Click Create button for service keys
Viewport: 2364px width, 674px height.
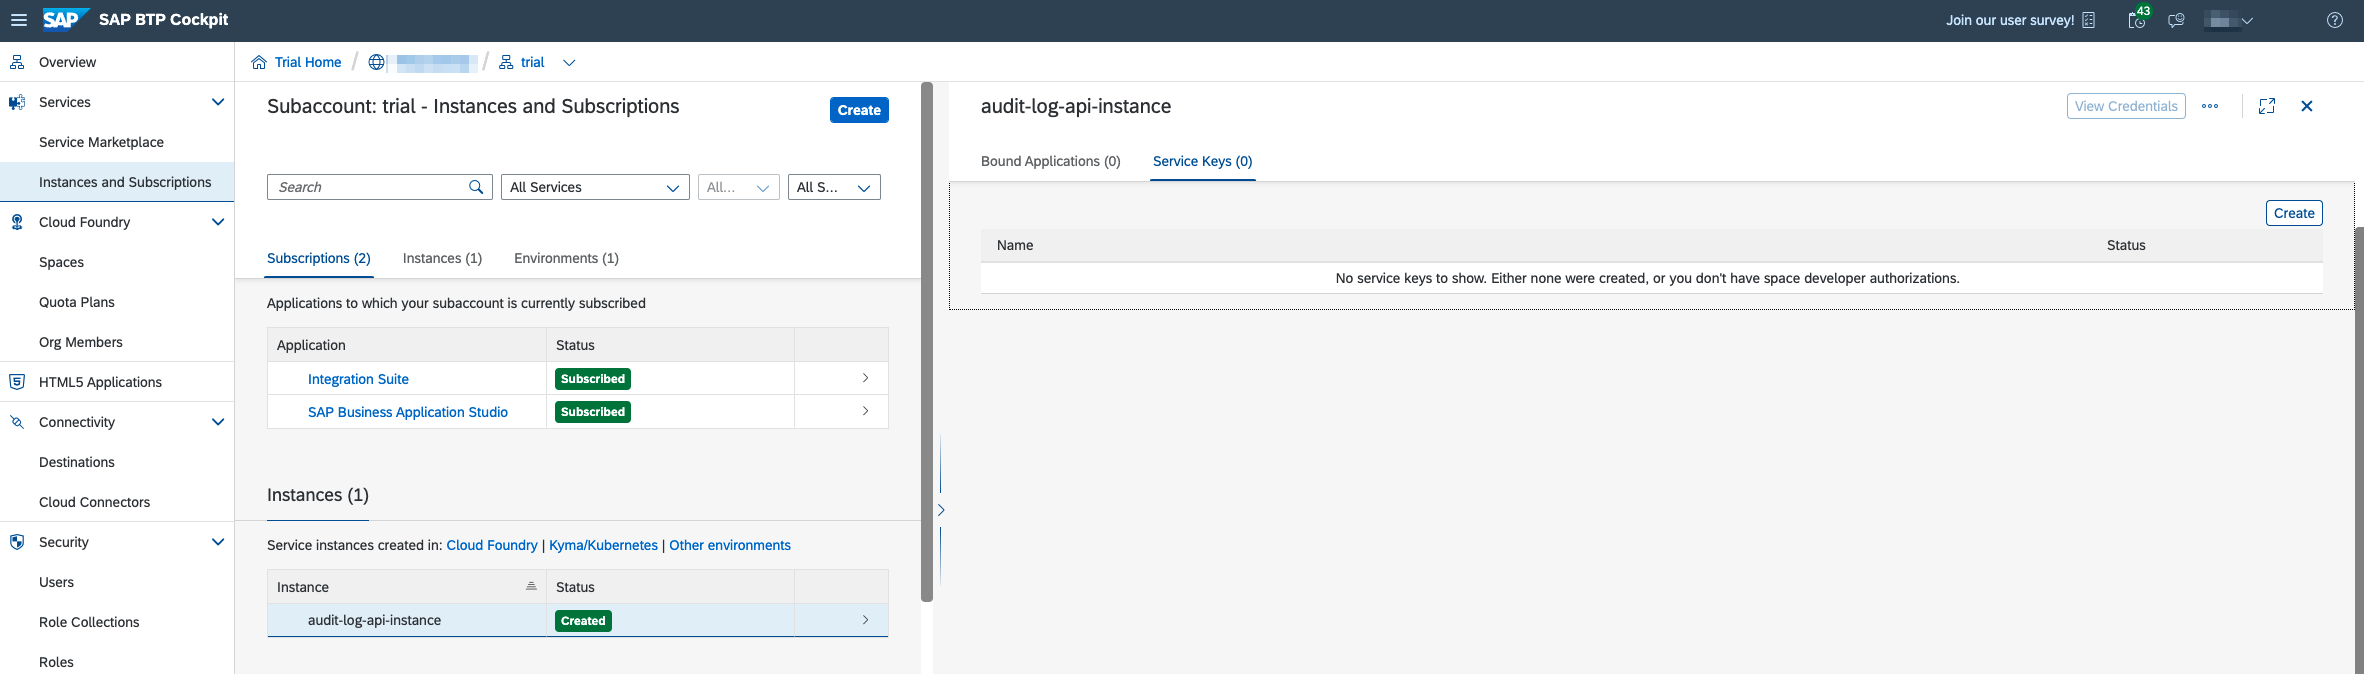2293,213
